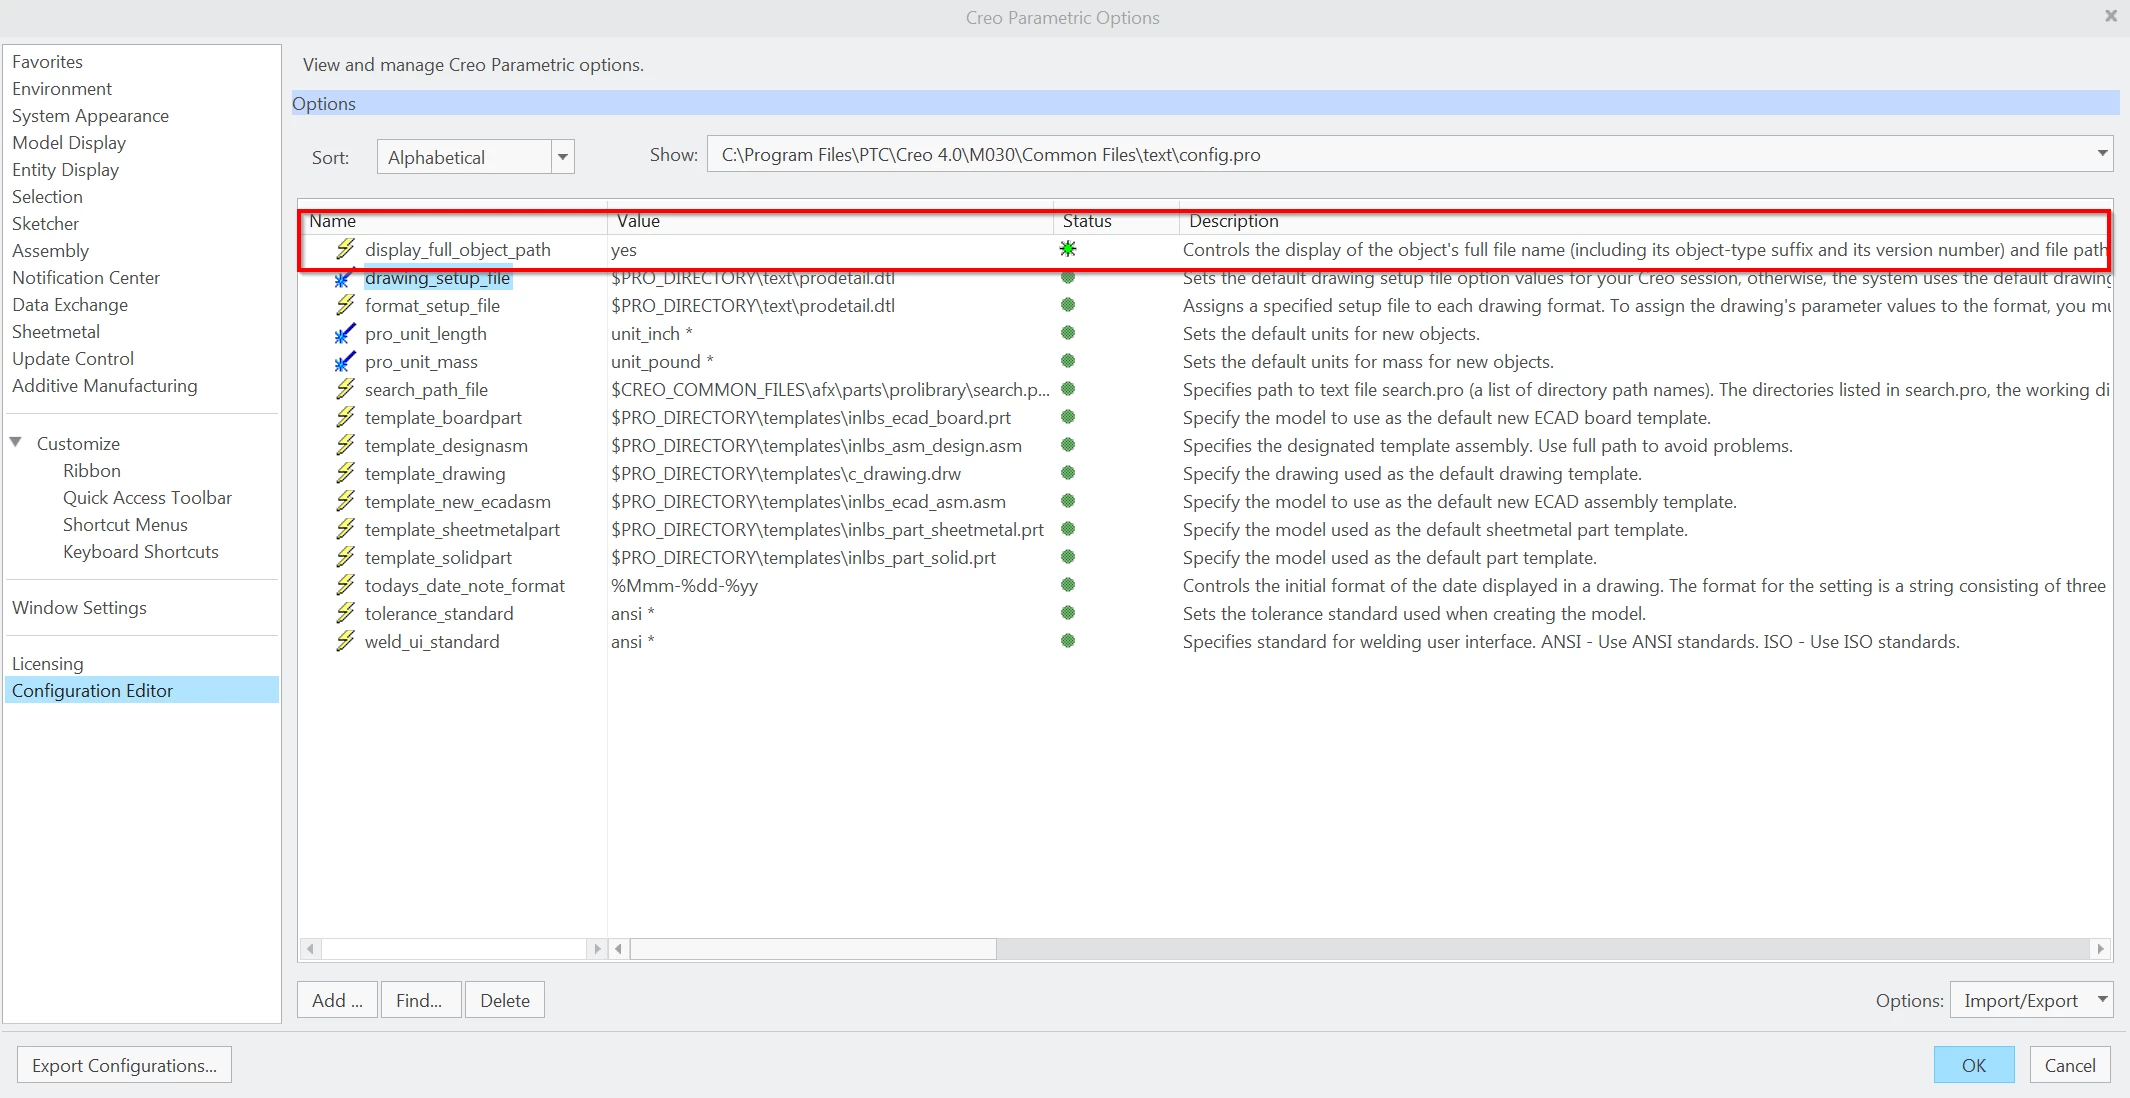This screenshot has width=2130, height=1098.
Task: Click the wand icon beside pro_unit_mass
Action: coord(345,362)
